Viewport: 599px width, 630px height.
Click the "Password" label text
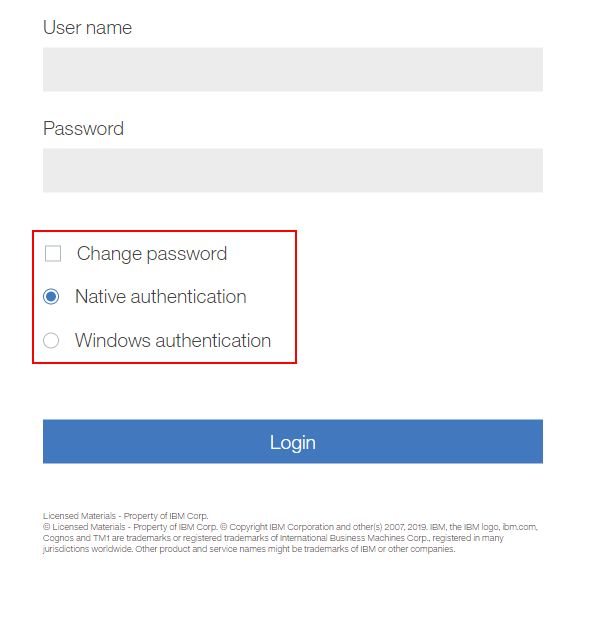[83, 129]
